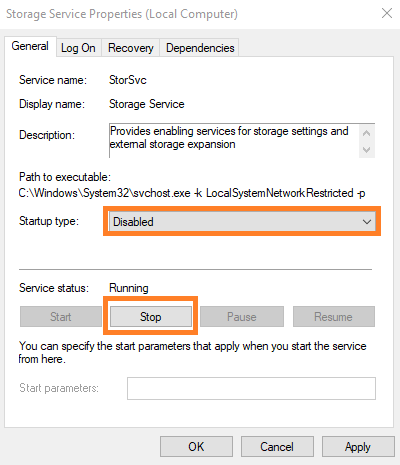Switch to the Recovery tab
The height and width of the screenshot is (465, 400).
(x=131, y=48)
